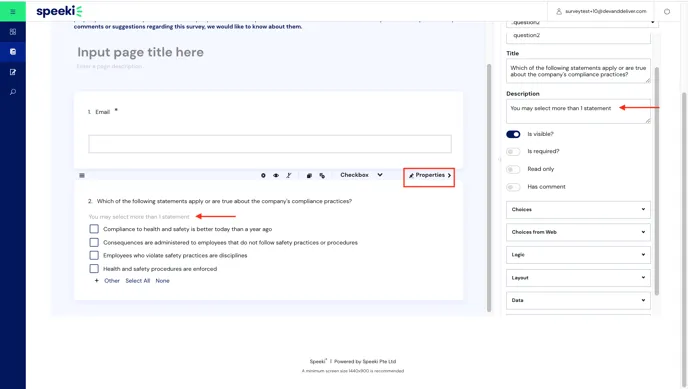
Task: Click the None link under choices
Action: tap(162, 281)
